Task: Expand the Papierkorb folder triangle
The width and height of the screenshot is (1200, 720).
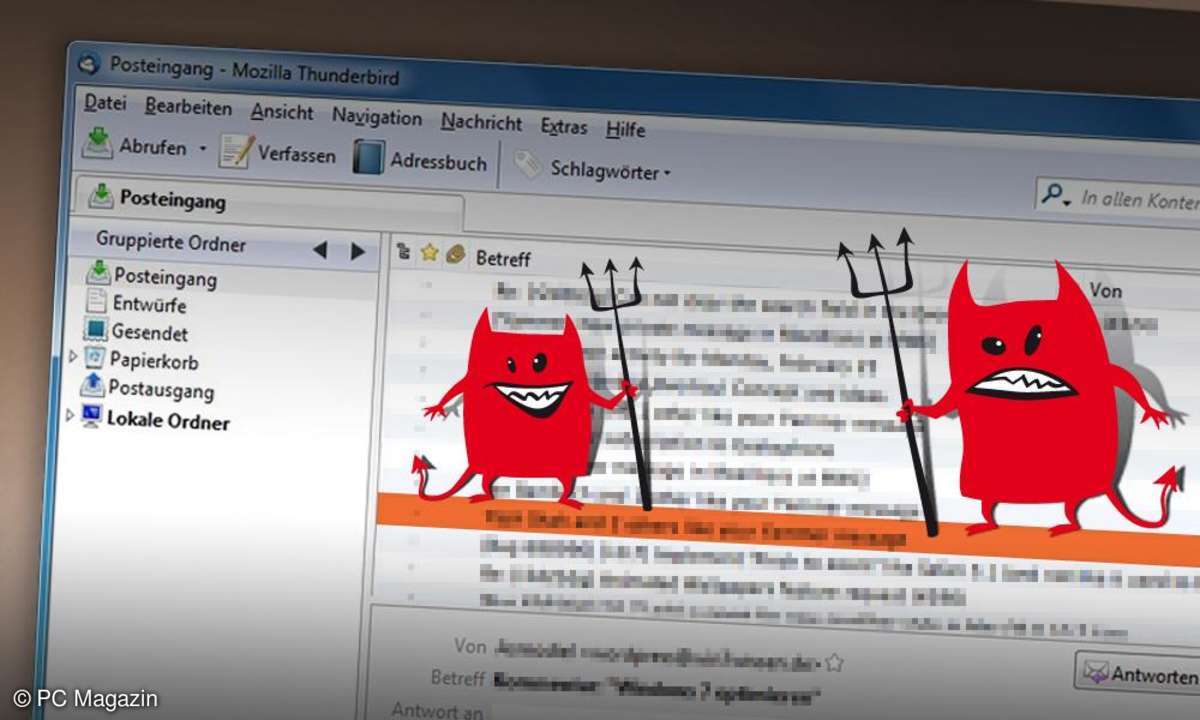Action: 73,356
